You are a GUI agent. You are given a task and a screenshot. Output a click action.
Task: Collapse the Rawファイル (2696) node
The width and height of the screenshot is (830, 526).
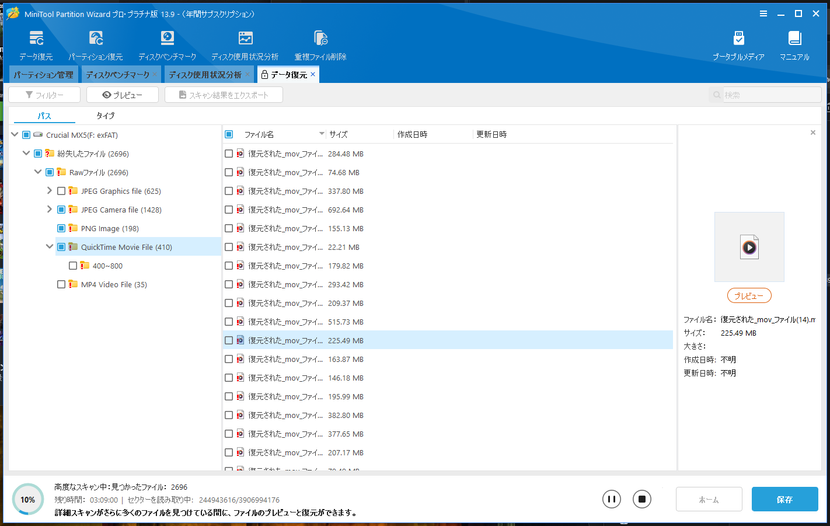tap(38, 172)
